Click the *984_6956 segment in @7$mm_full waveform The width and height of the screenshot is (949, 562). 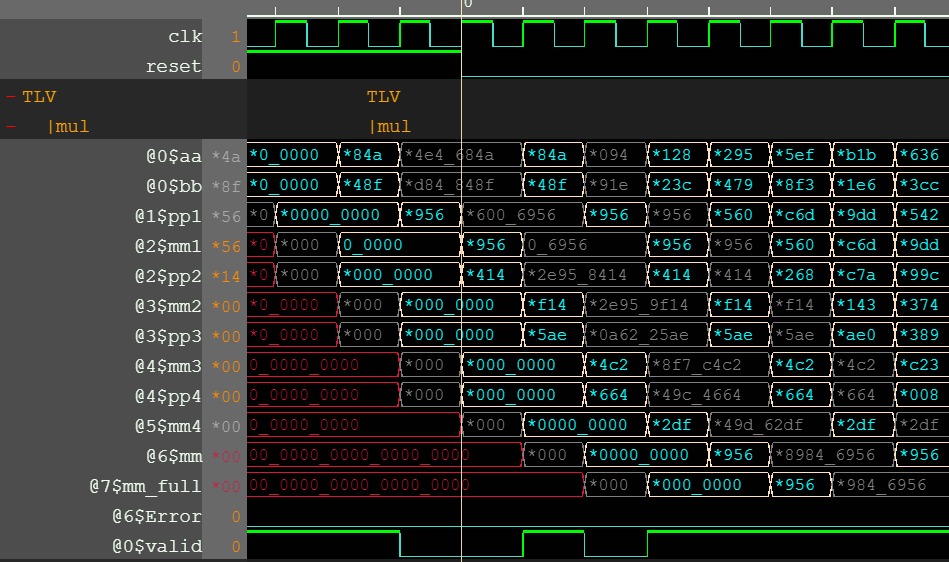click(891, 485)
